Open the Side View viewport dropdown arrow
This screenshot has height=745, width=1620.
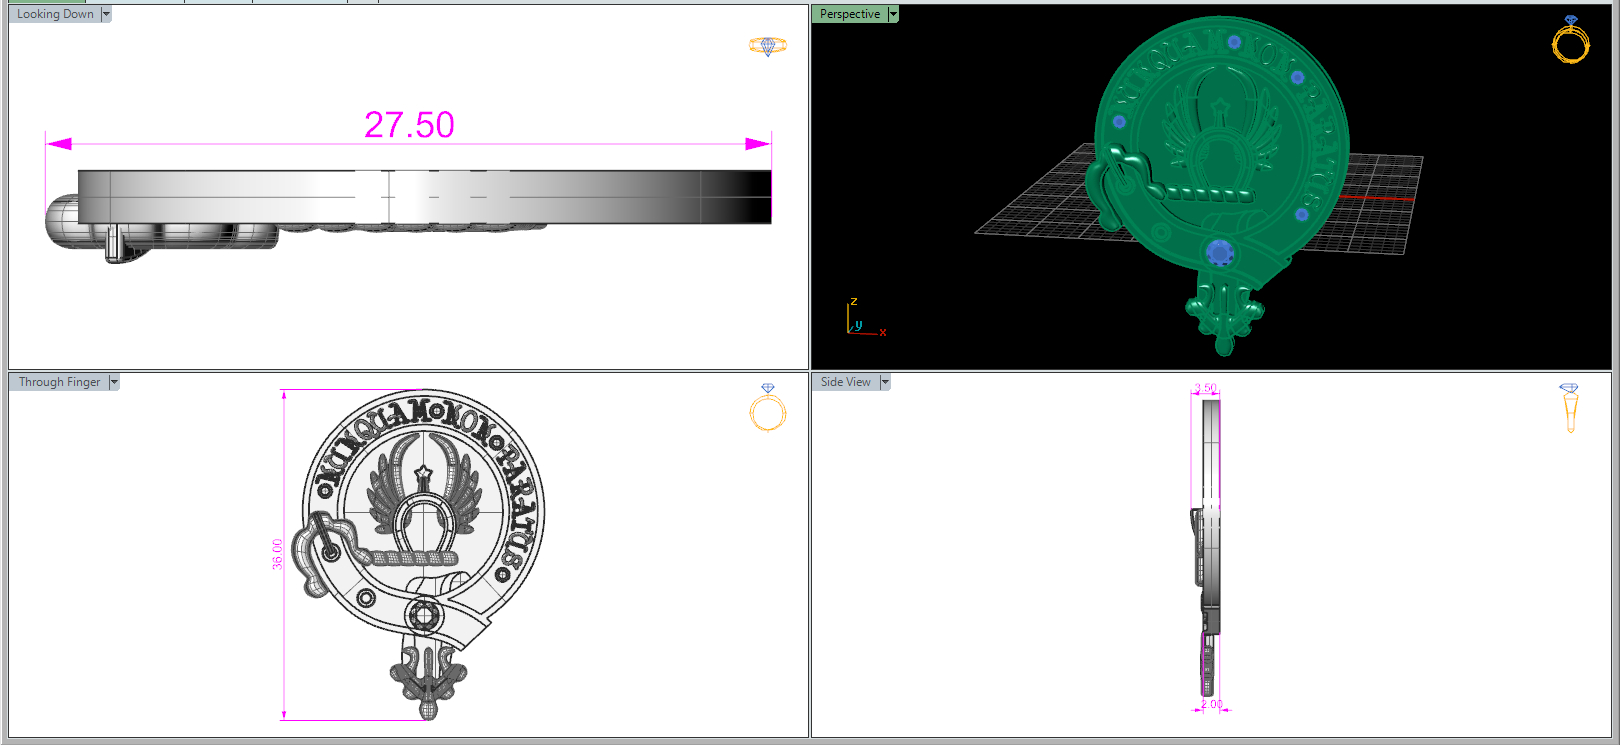coord(885,382)
